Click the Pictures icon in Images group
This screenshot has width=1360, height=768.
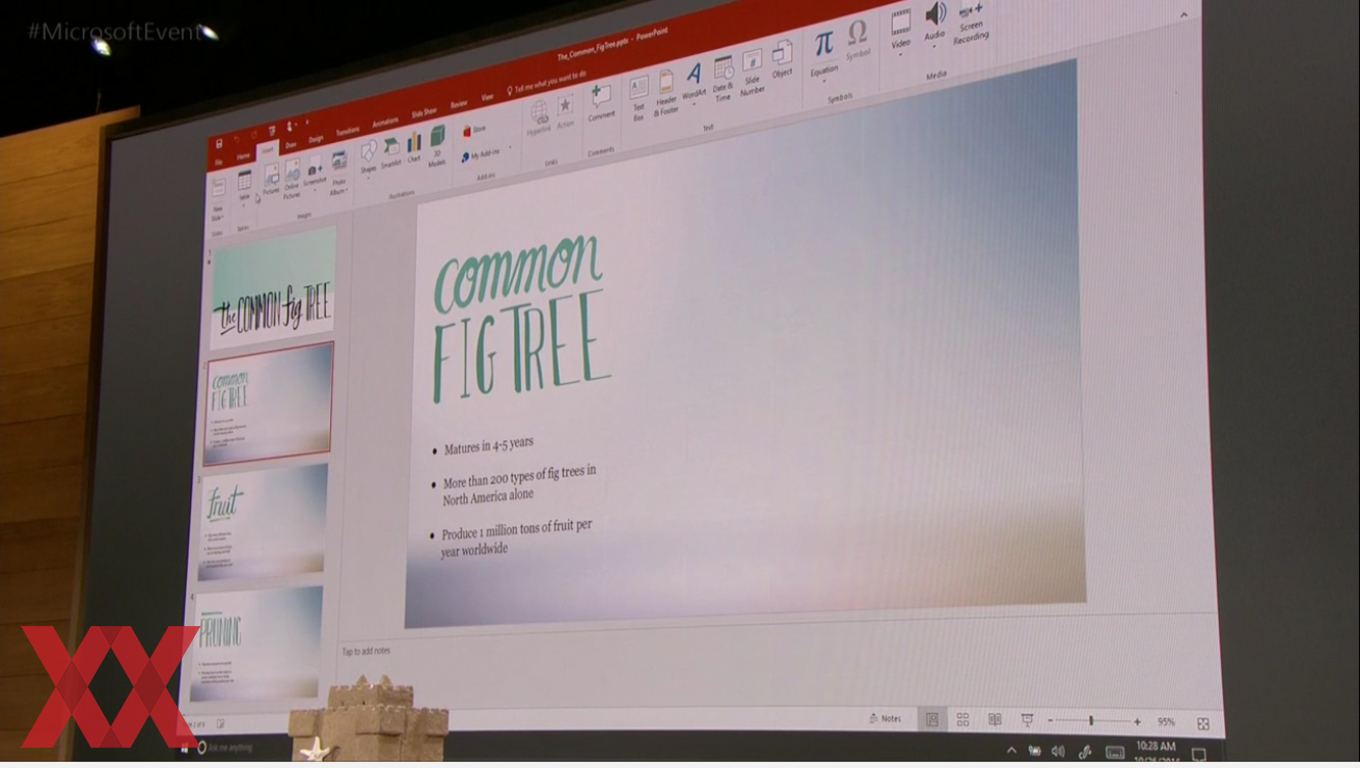[271, 180]
